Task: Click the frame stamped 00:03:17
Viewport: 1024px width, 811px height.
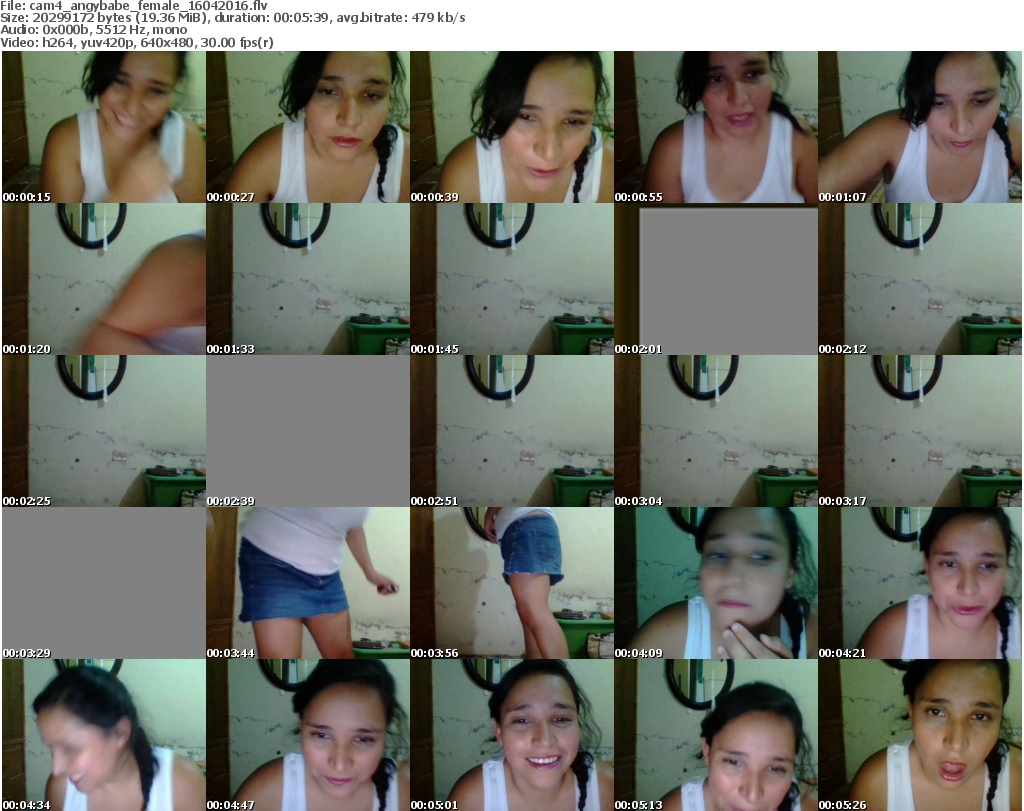Action: (x=920, y=431)
